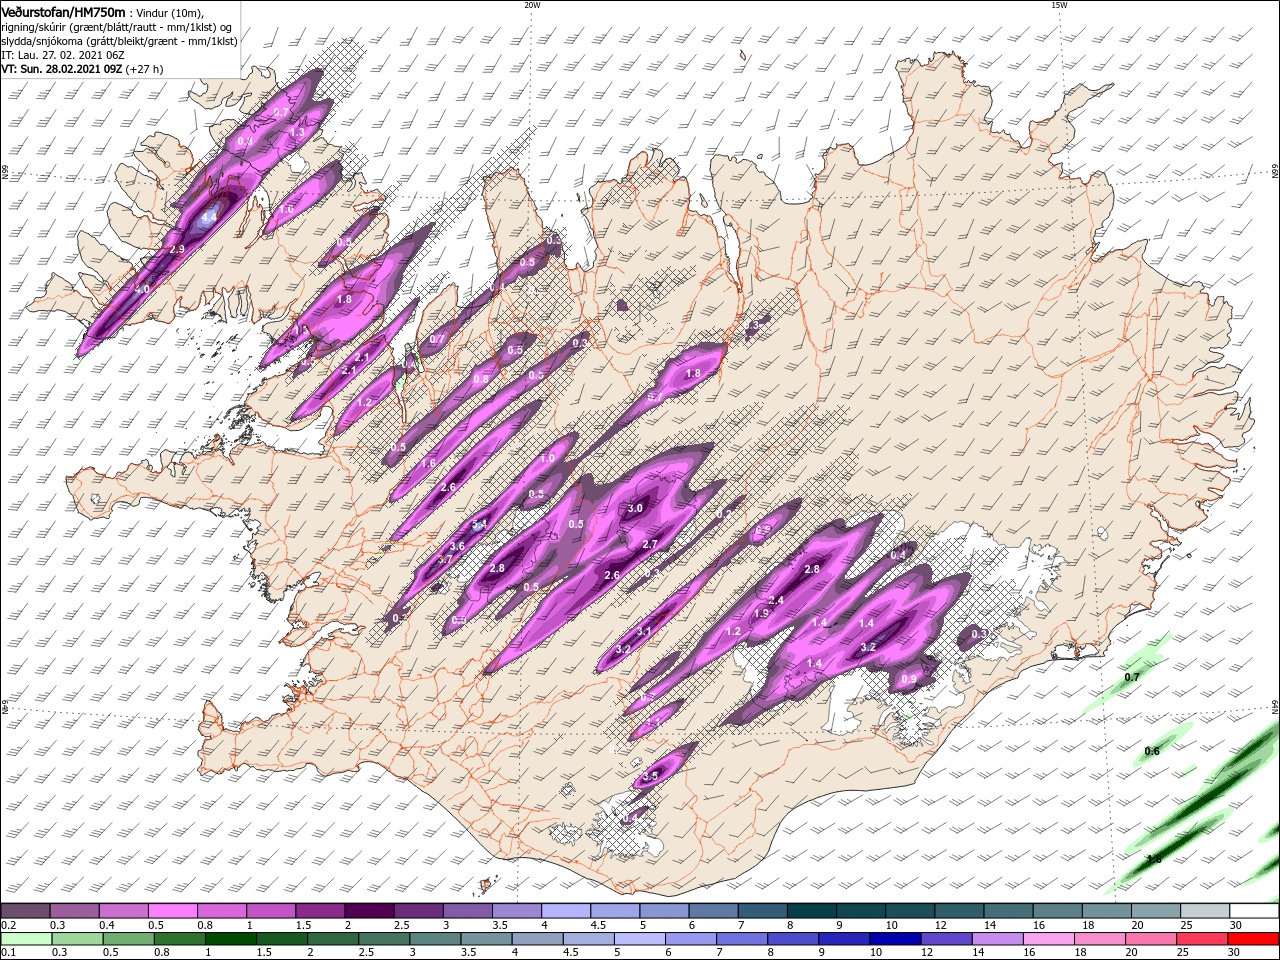The height and width of the screenshot is (960, 1280).
Task: Click the 2.4 snowfall value on the map
Action: (775, 600)
